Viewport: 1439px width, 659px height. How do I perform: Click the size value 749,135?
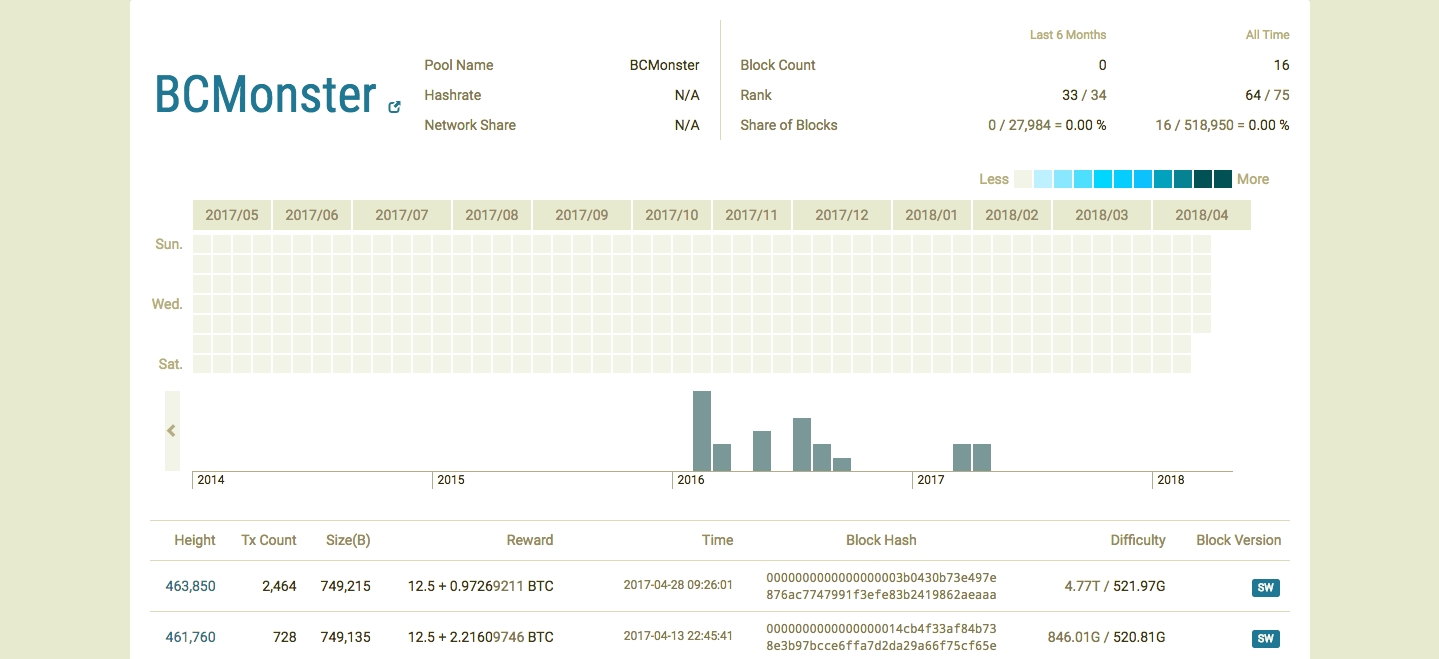(345, 637)
